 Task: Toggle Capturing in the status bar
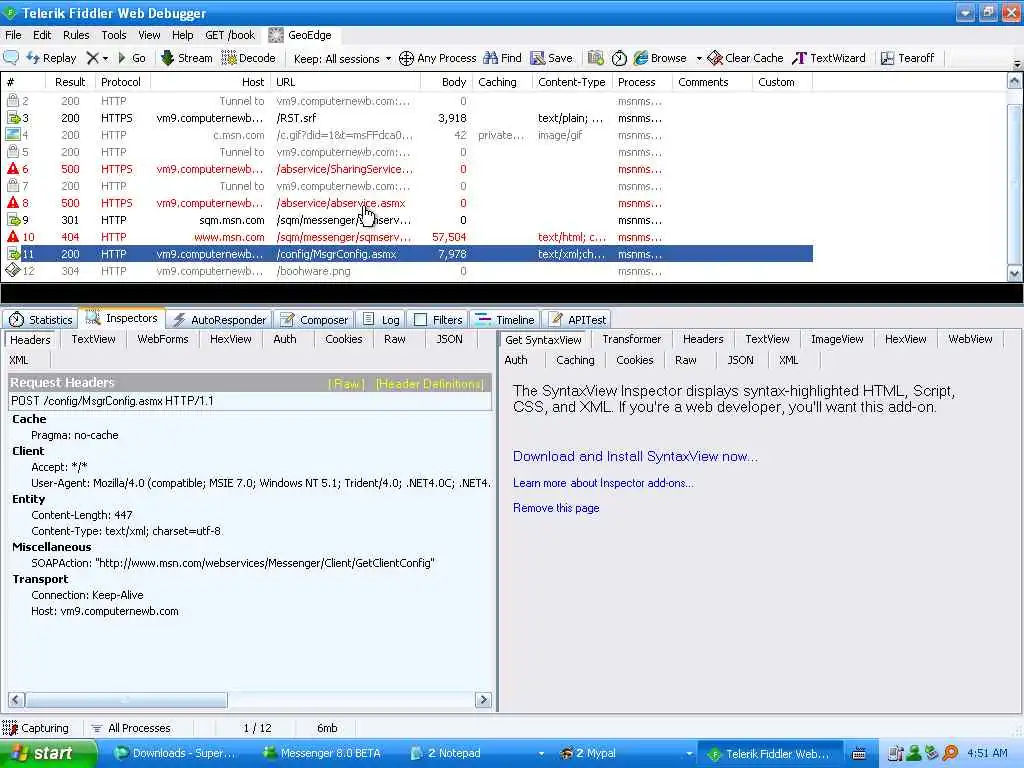coord(36,728)
